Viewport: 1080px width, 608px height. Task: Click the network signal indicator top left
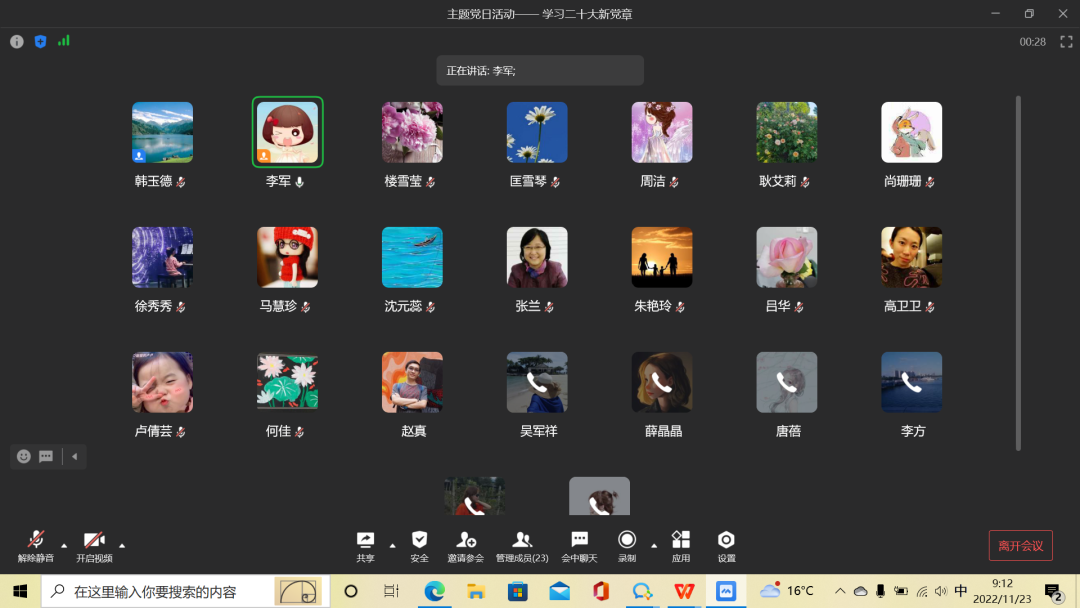pos(64,42)
